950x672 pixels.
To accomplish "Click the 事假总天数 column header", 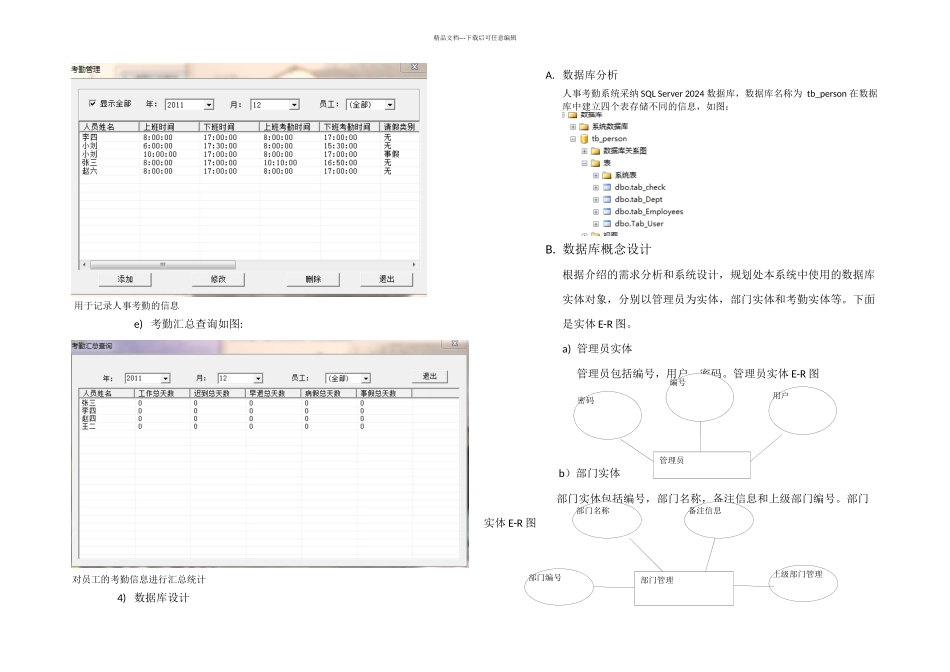I will pos(385,393).
